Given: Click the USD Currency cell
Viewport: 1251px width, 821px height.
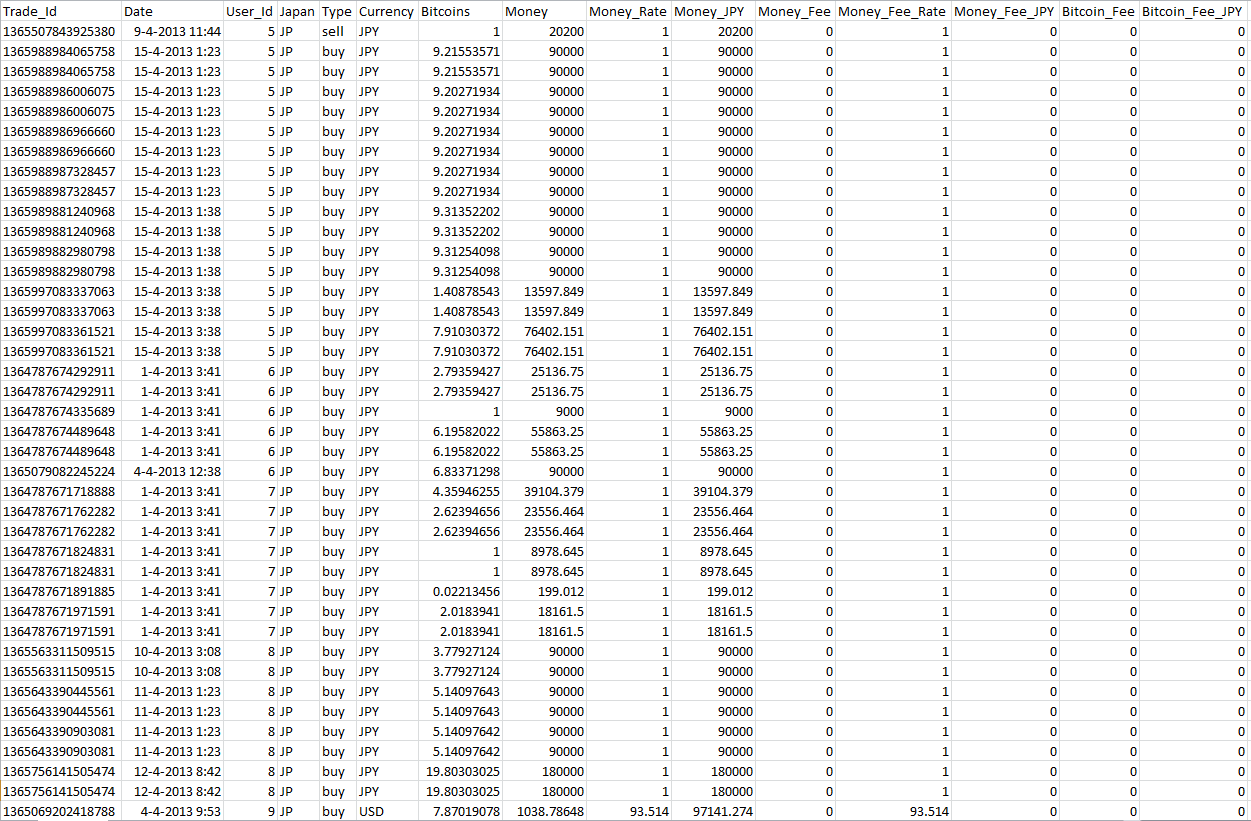Looking at the screenshot, I should pyautogui.click(x=386, y=811).
